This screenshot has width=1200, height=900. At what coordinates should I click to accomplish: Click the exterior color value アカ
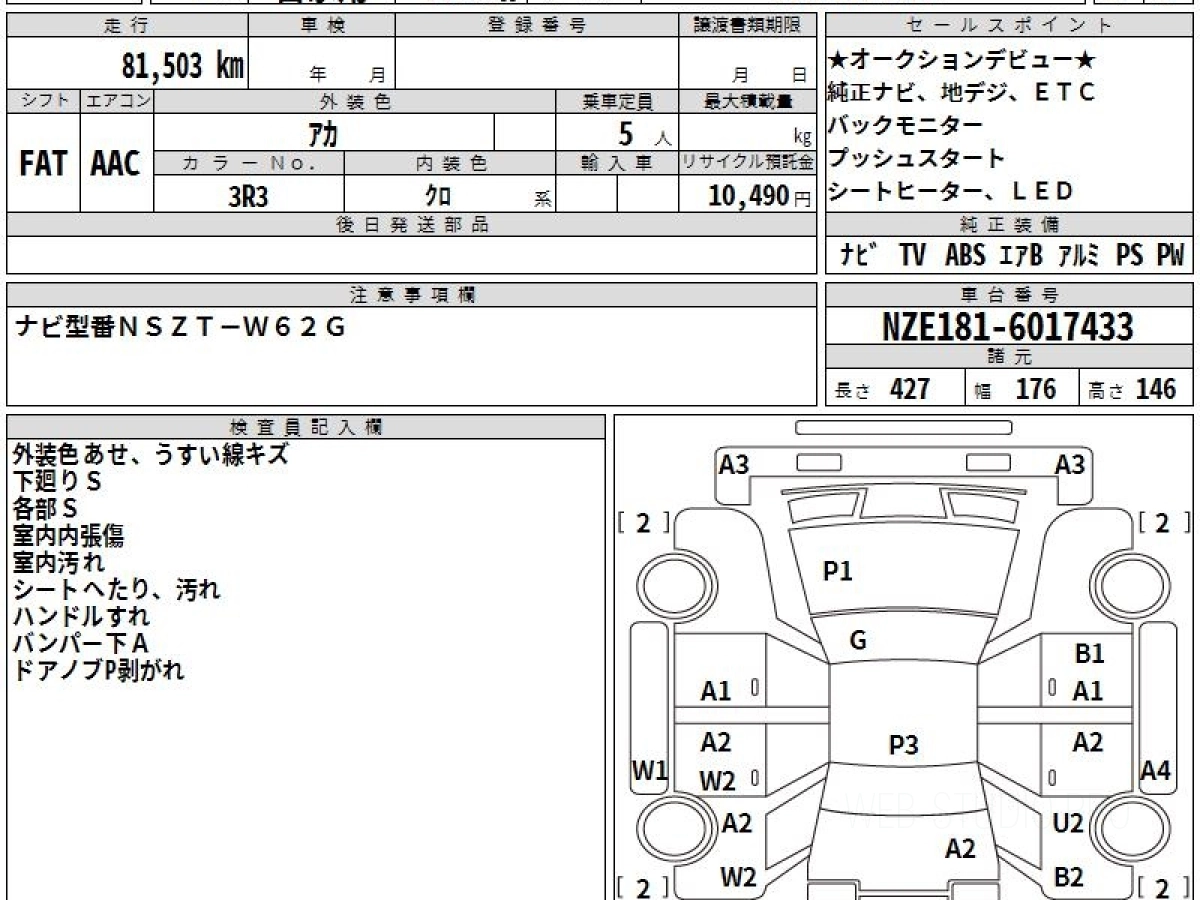324,132
